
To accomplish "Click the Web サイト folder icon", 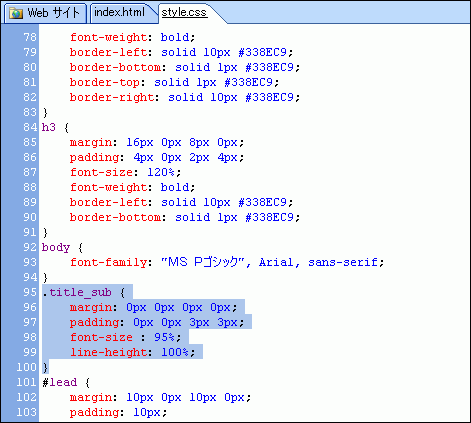I will 16,13.
